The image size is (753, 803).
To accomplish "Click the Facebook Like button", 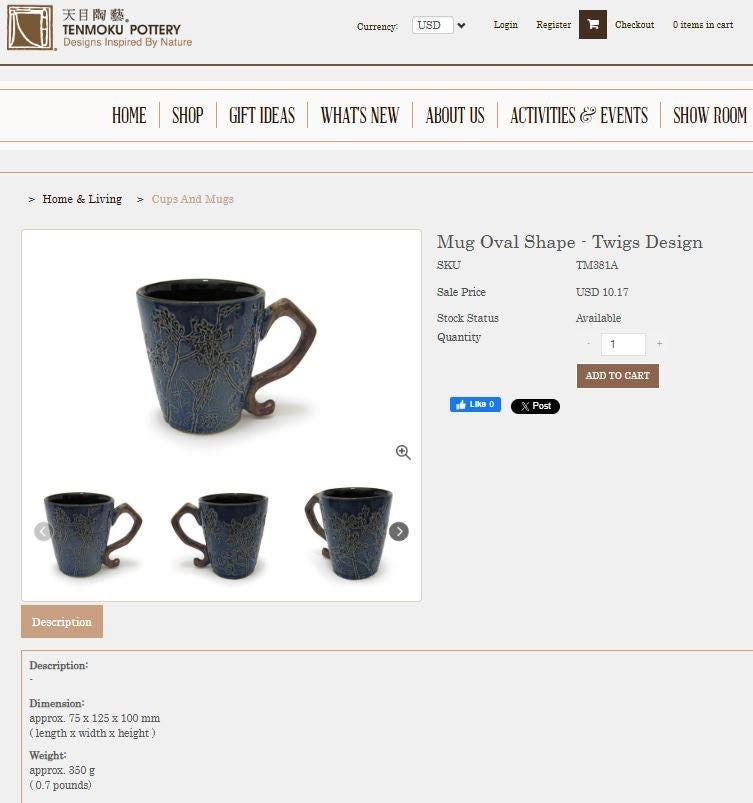I will coord(475,405).
